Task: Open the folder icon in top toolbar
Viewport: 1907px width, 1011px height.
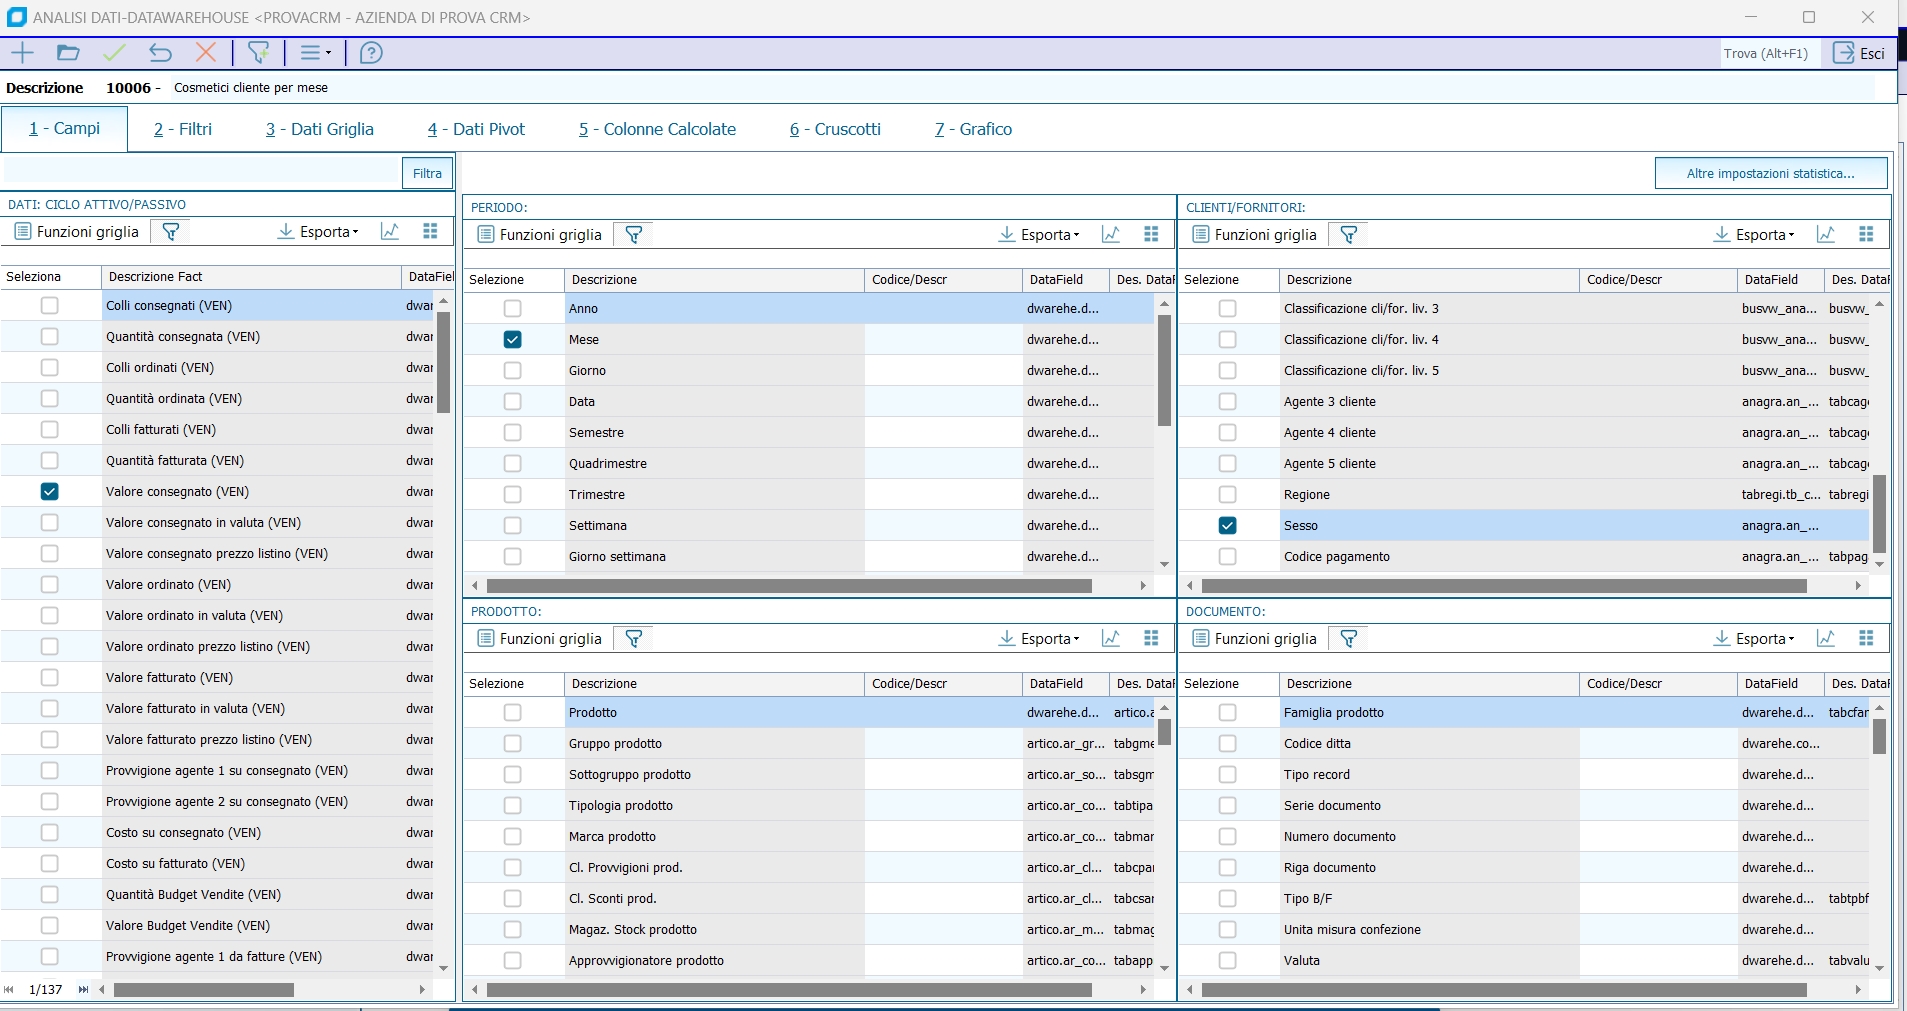Action: tap(68, 53)
